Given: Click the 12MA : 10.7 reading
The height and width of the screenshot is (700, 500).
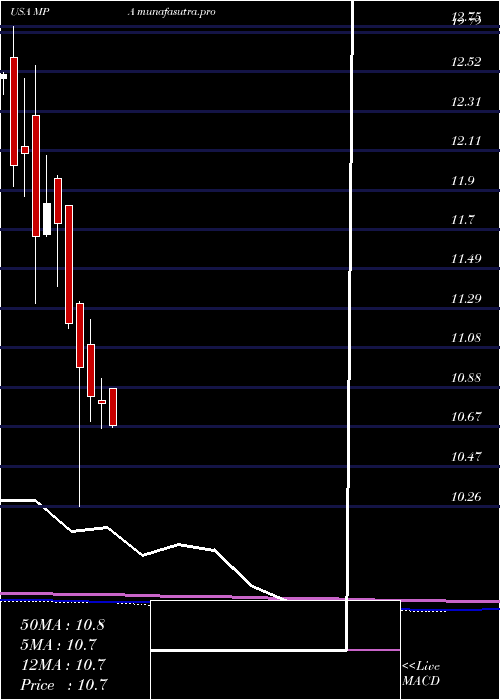Looking at the screenshot, I should click(x=62, y=665).
